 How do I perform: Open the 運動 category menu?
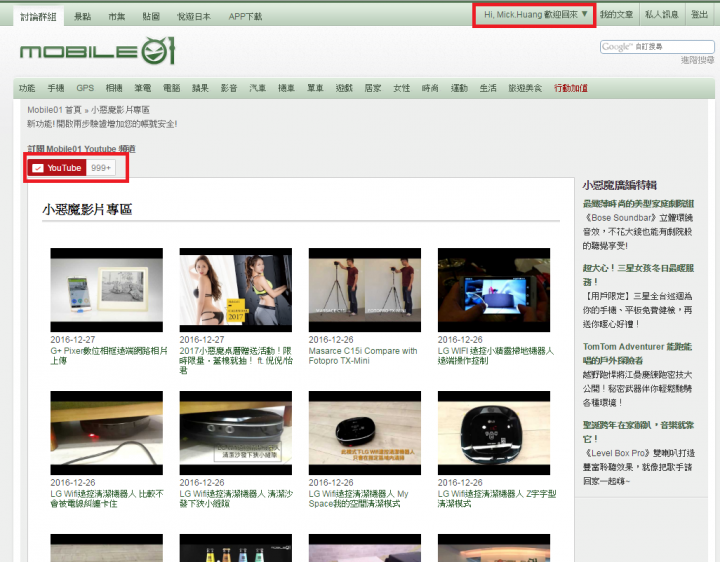[459, 88]
